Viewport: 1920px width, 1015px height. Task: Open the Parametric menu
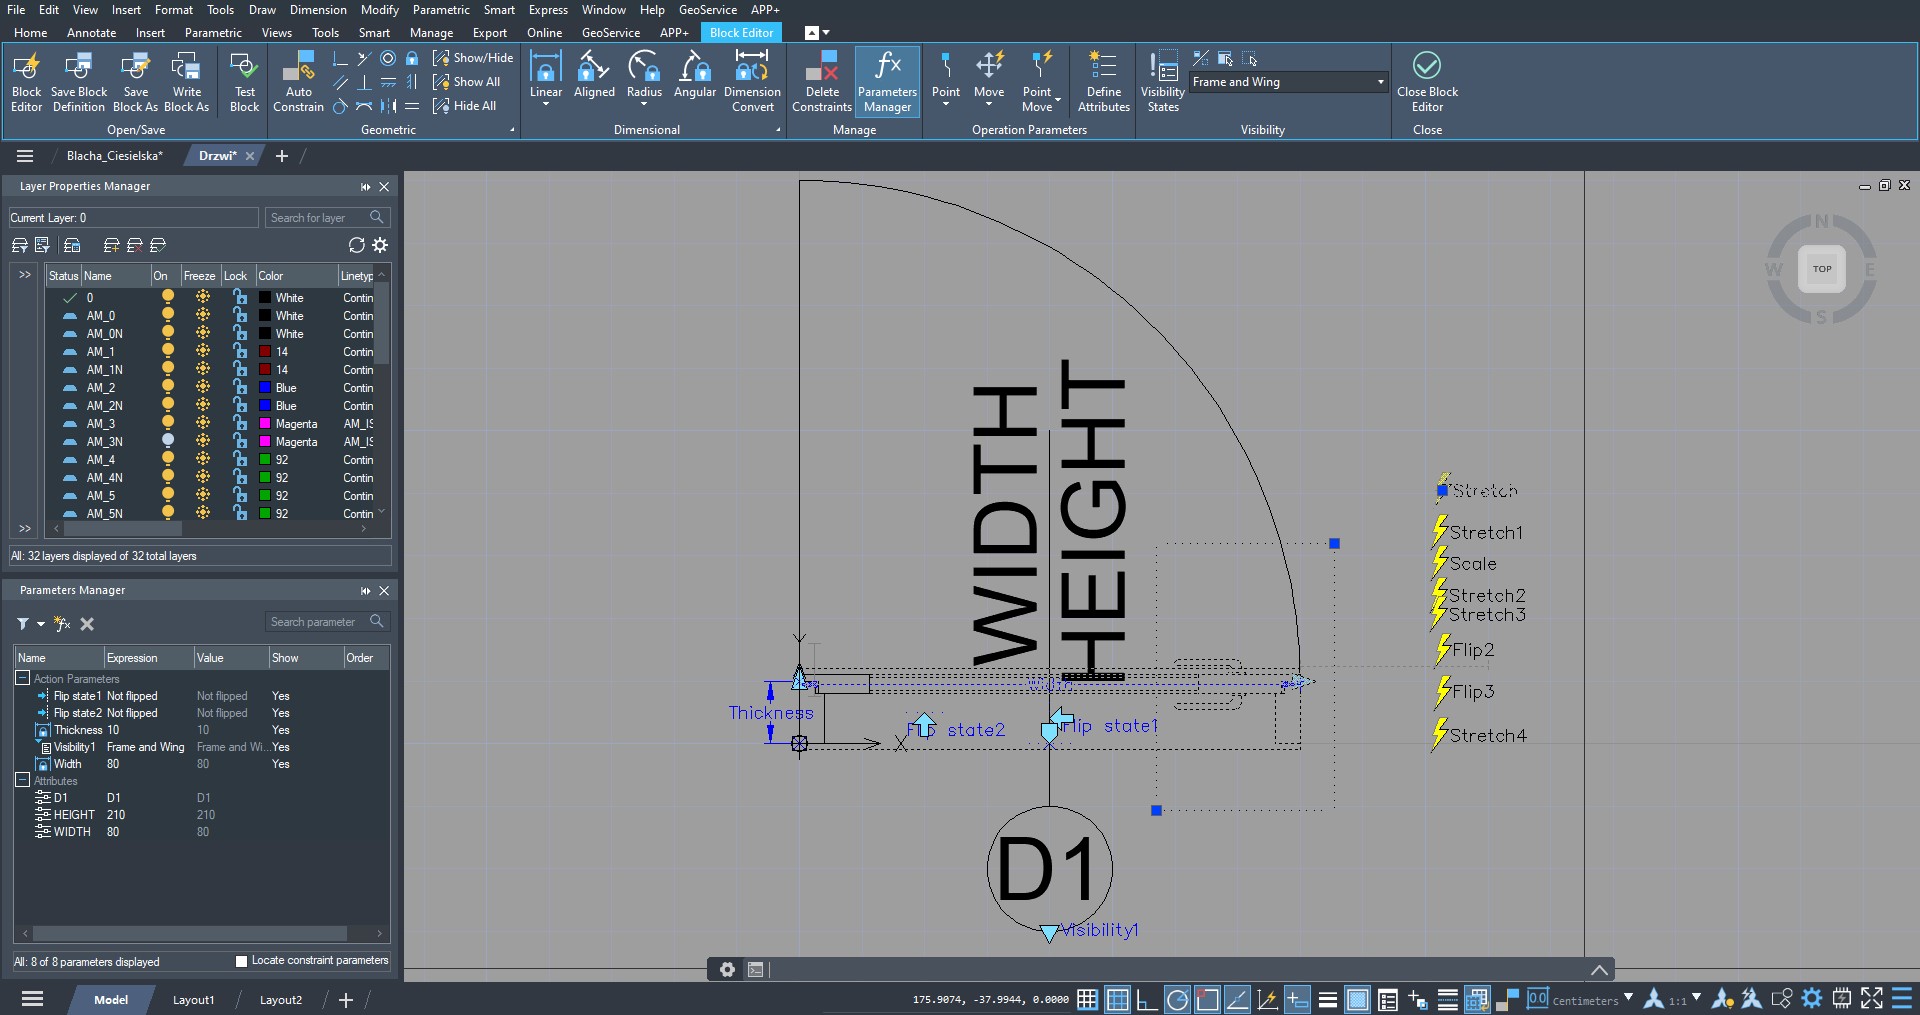[441, 10]
